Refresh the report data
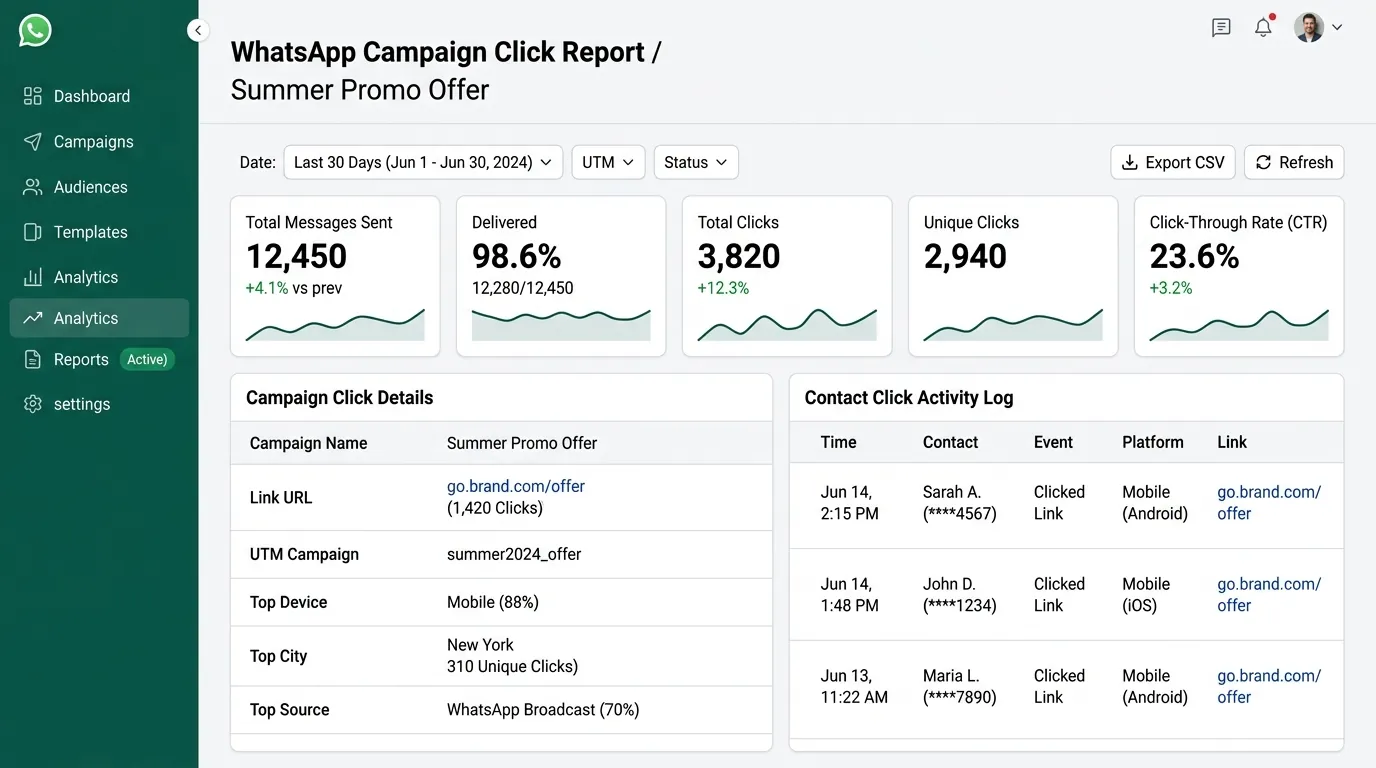The width and height of the screenshot is (1376, 768). pos(1294,162)
